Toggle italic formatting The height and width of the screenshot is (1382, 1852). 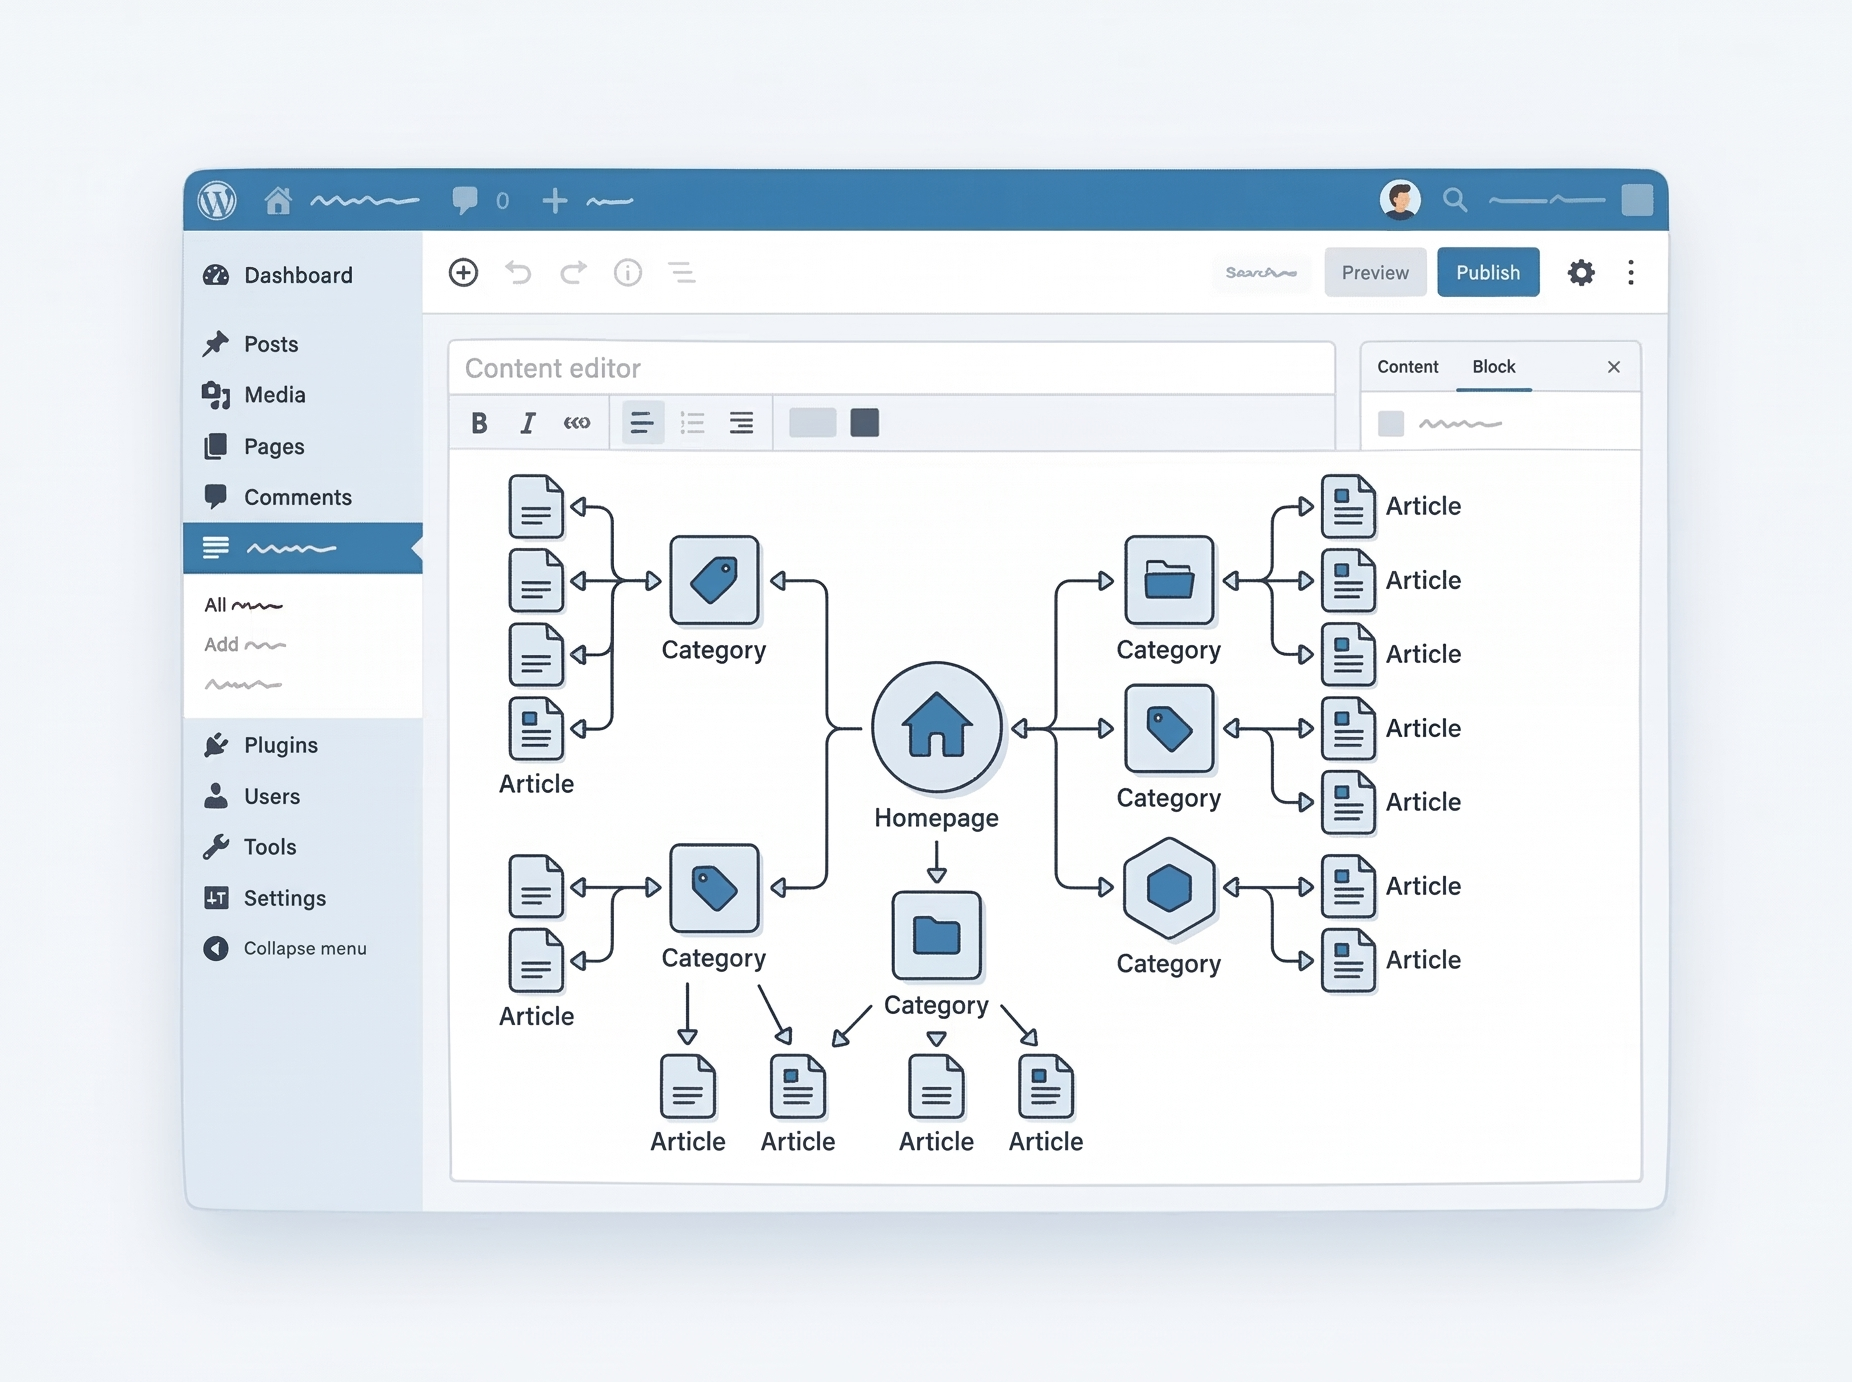click(x=528, y=423)
